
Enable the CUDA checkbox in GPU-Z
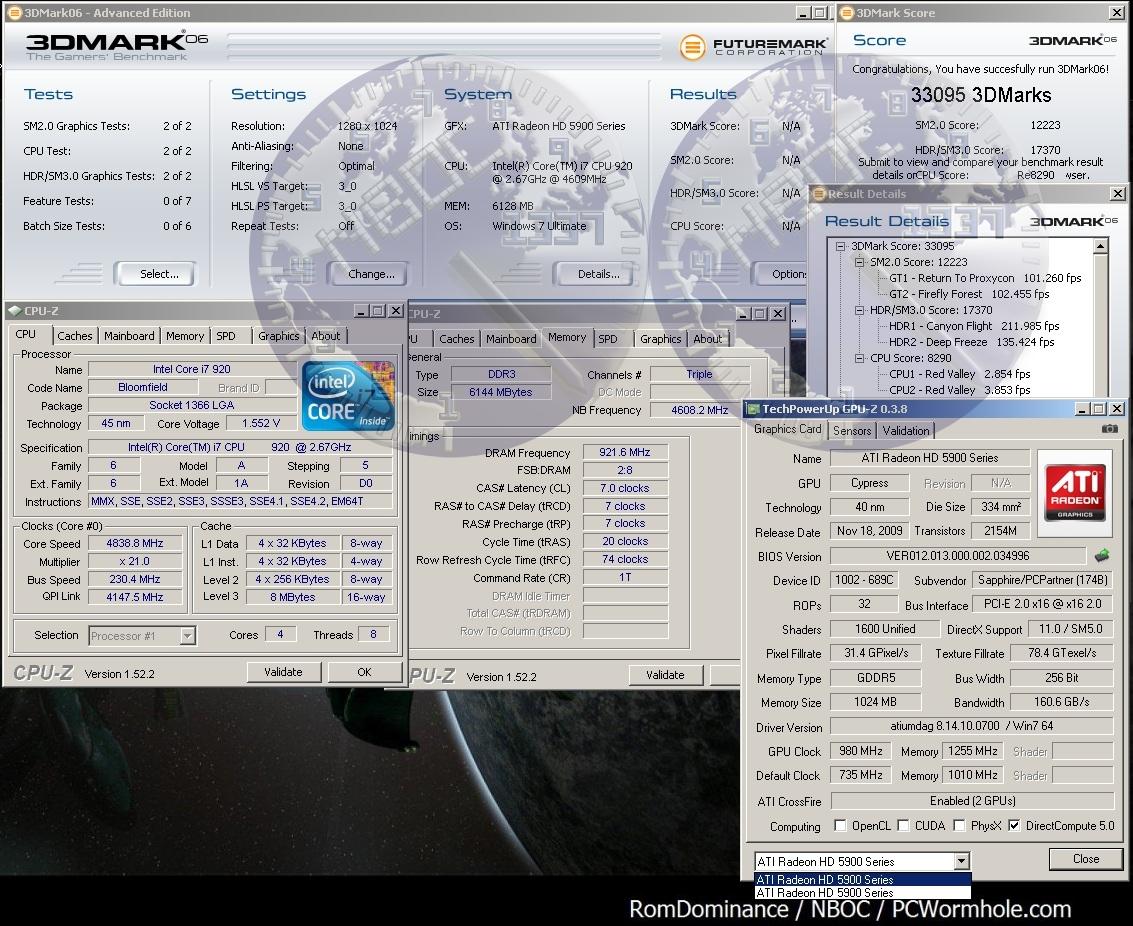click(x=903, y=826)
